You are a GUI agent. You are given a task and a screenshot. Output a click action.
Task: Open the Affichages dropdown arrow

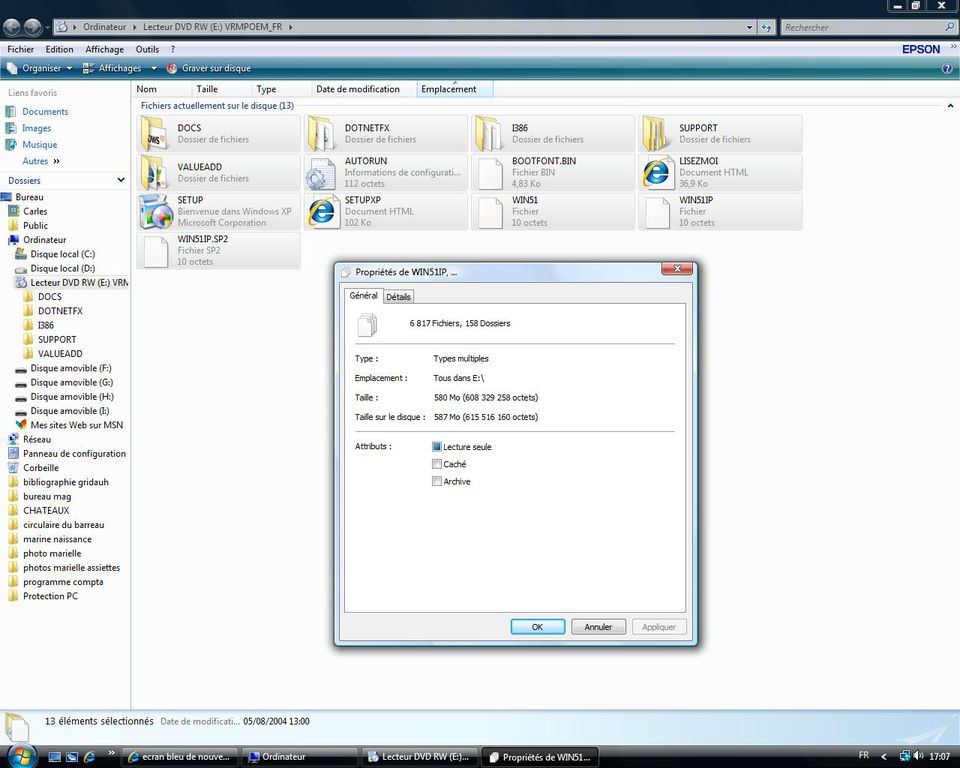tap(154, 68)
